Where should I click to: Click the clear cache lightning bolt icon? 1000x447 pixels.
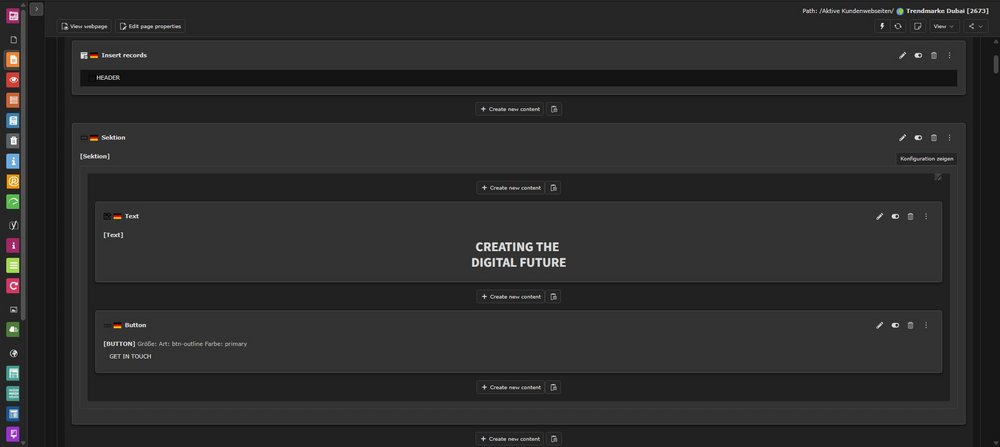[x=882, y=26]
